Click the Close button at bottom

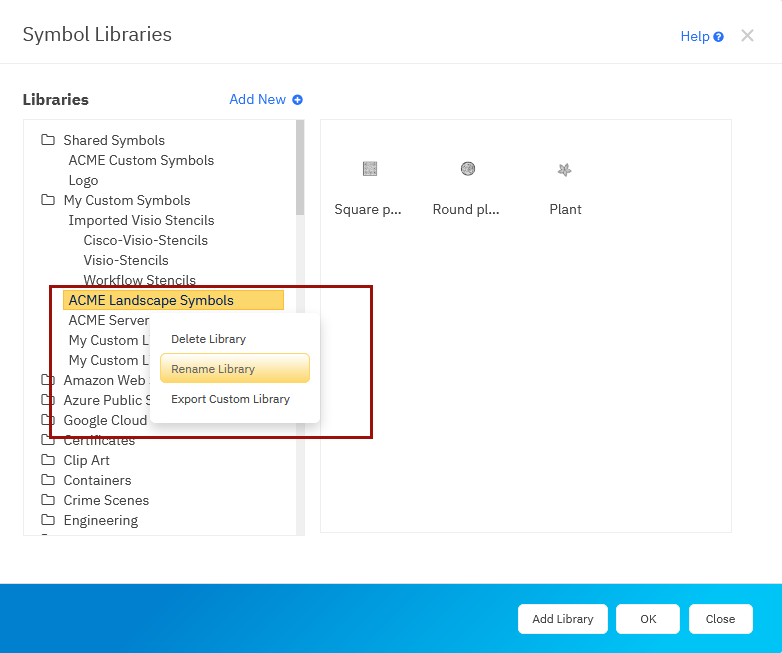tap(720, 619)
